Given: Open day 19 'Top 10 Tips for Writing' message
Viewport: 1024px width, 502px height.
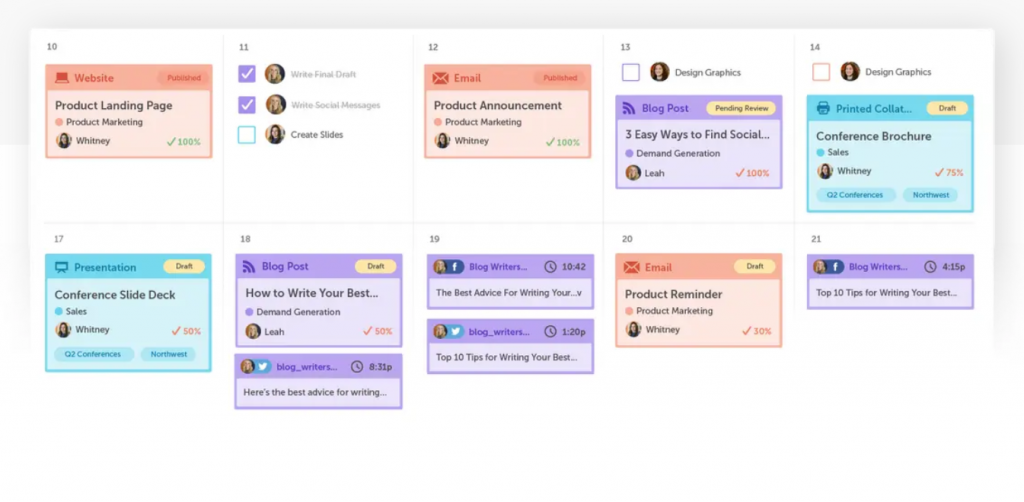Looking at the screenshot, I should pos(507,357).
